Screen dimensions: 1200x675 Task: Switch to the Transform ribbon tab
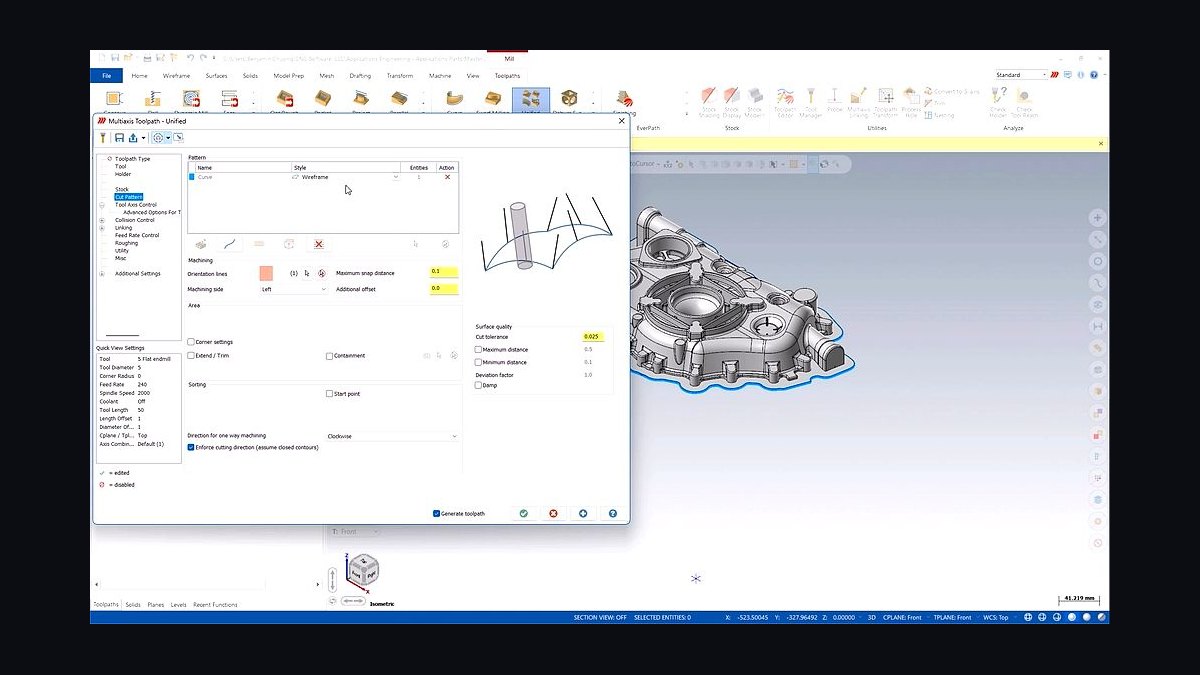[x=399, y=76]
